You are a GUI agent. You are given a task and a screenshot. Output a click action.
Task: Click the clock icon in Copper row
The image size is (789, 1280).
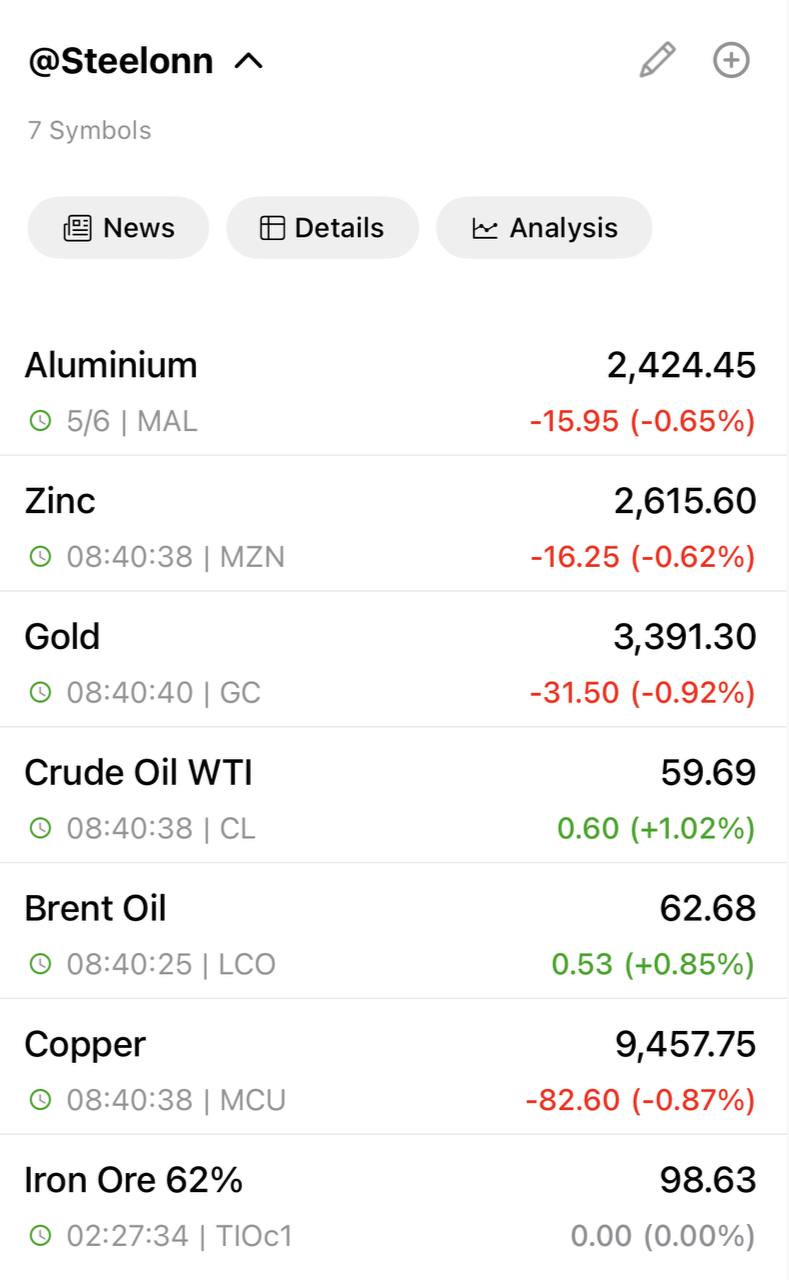pyautogui.click(x=40, y=1100)
